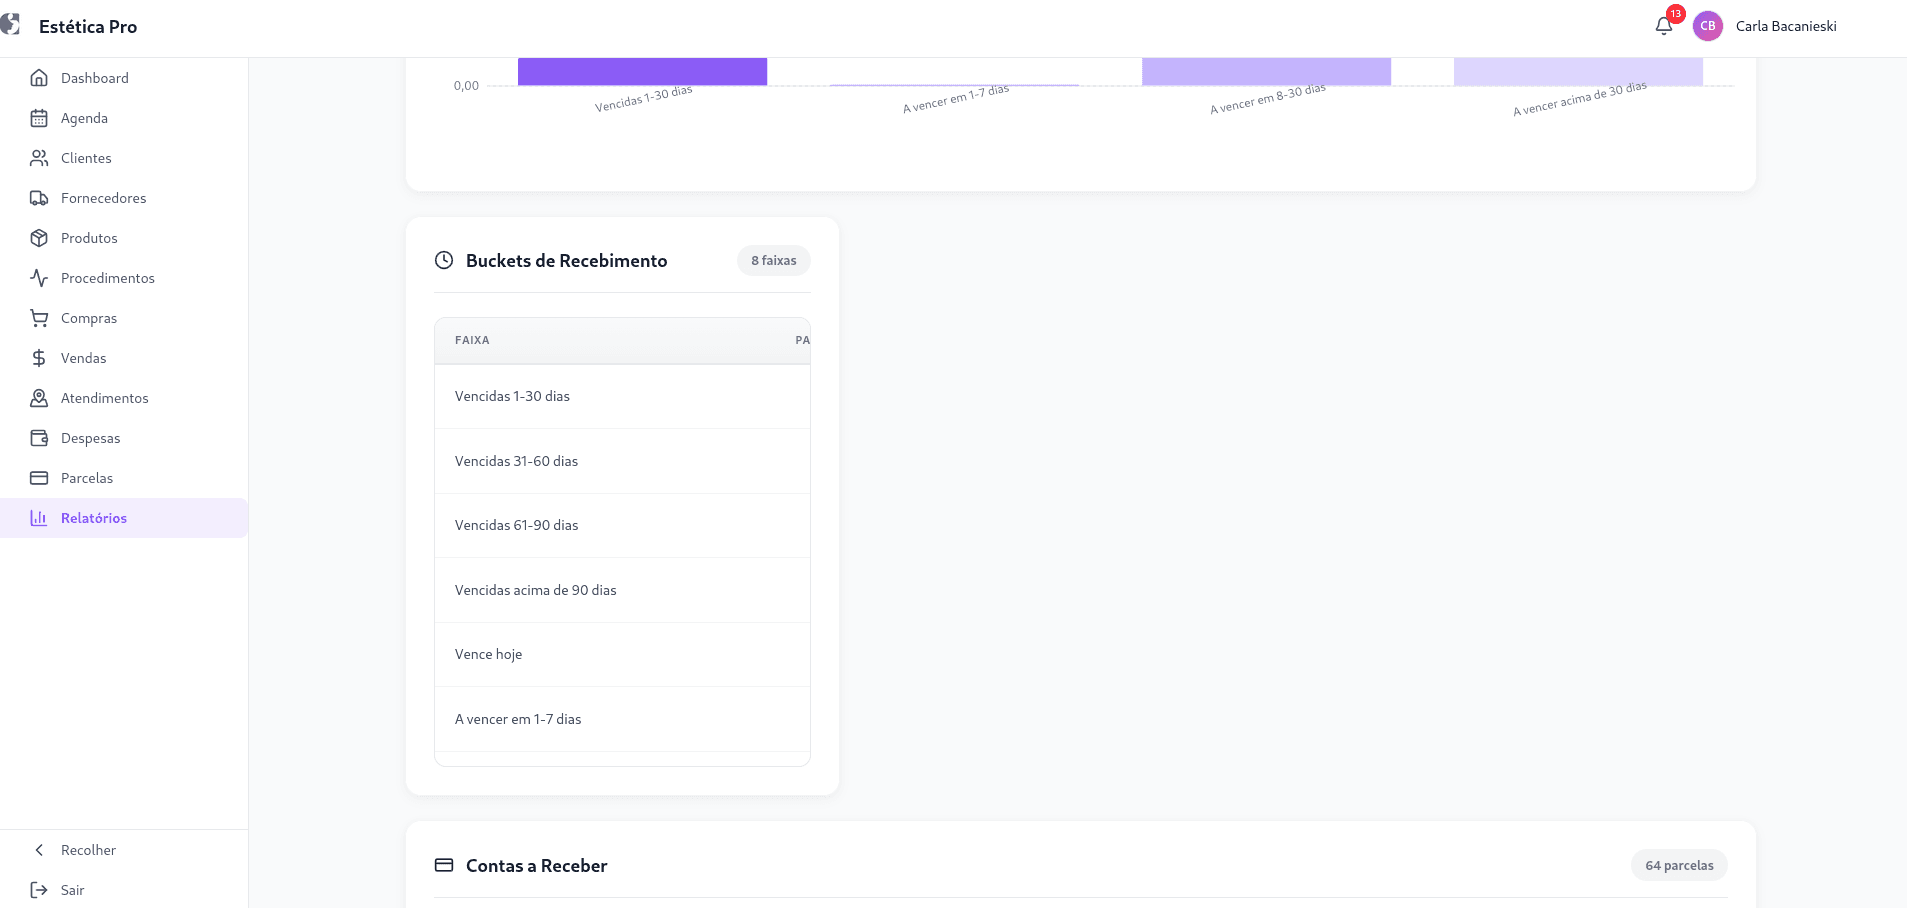Click the Vencidas 1-30 dias chart bar

pos(642,72)
